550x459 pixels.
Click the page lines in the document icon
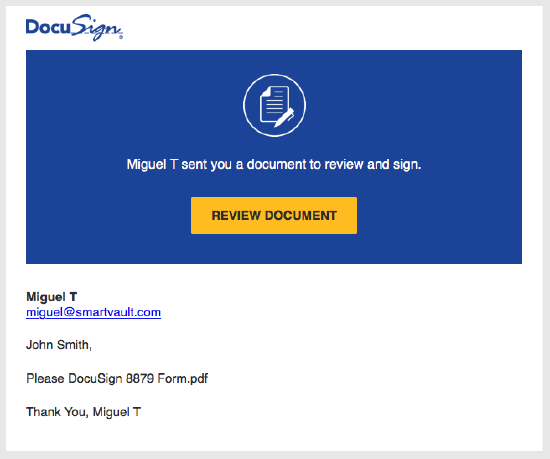[275, 103]
